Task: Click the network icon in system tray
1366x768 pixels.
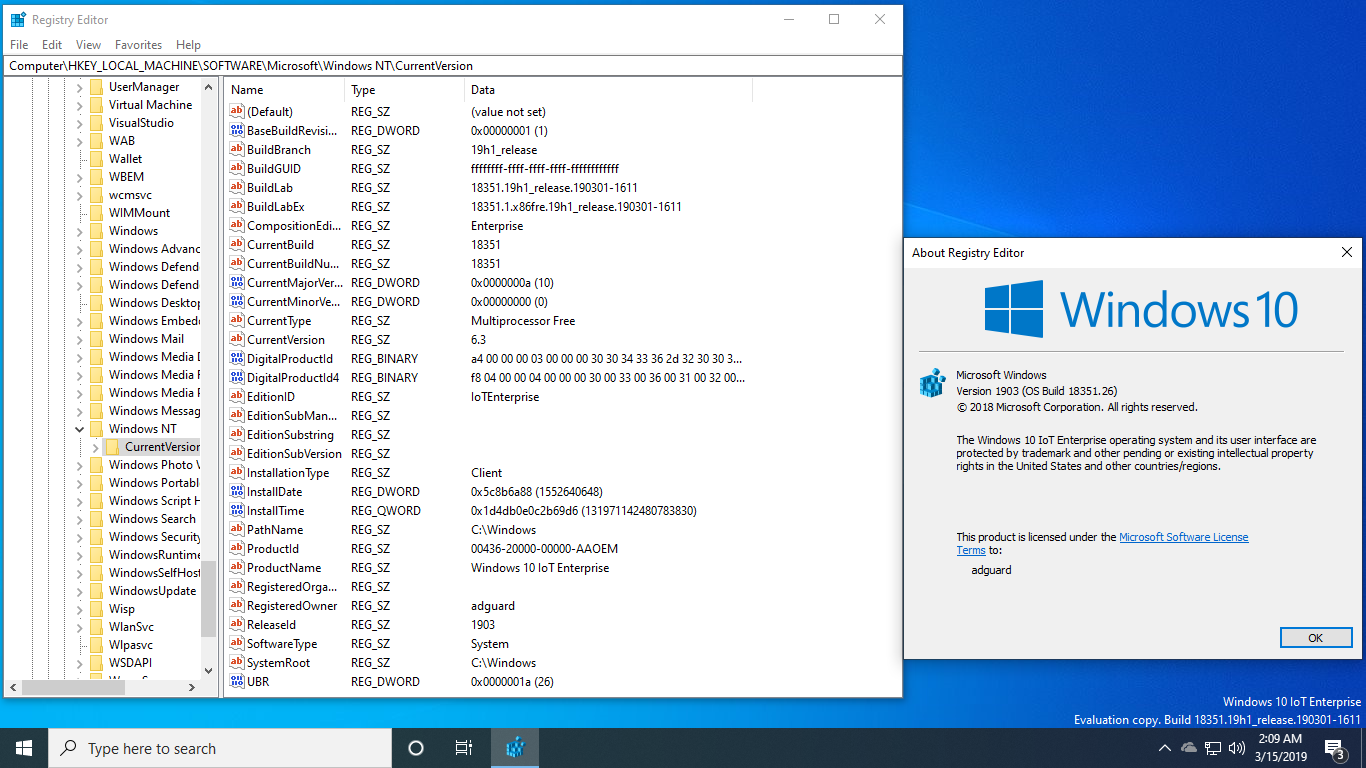Action: click(x=1213, y=748)
